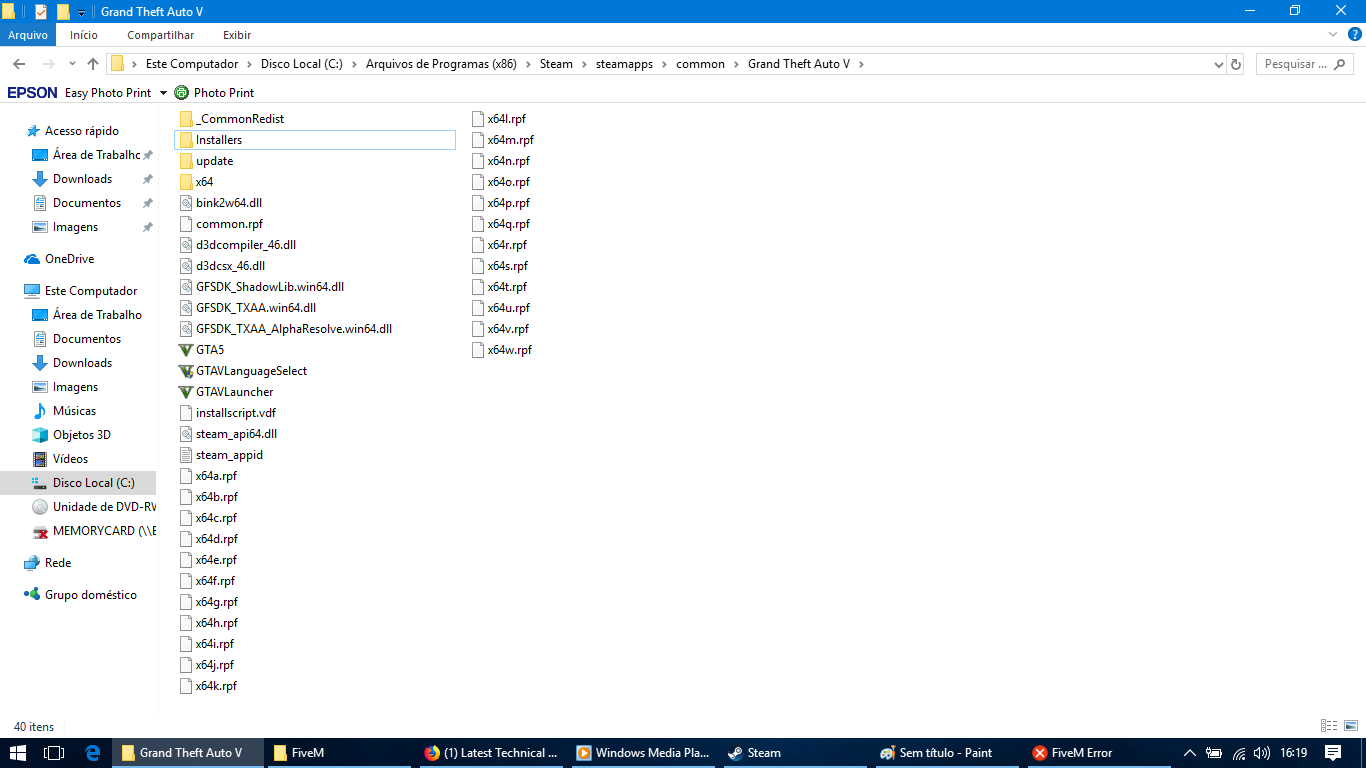This screenshot has height=768, width=1366.
Task: Open OneDrive in the navigation pane
Action: 69,259
